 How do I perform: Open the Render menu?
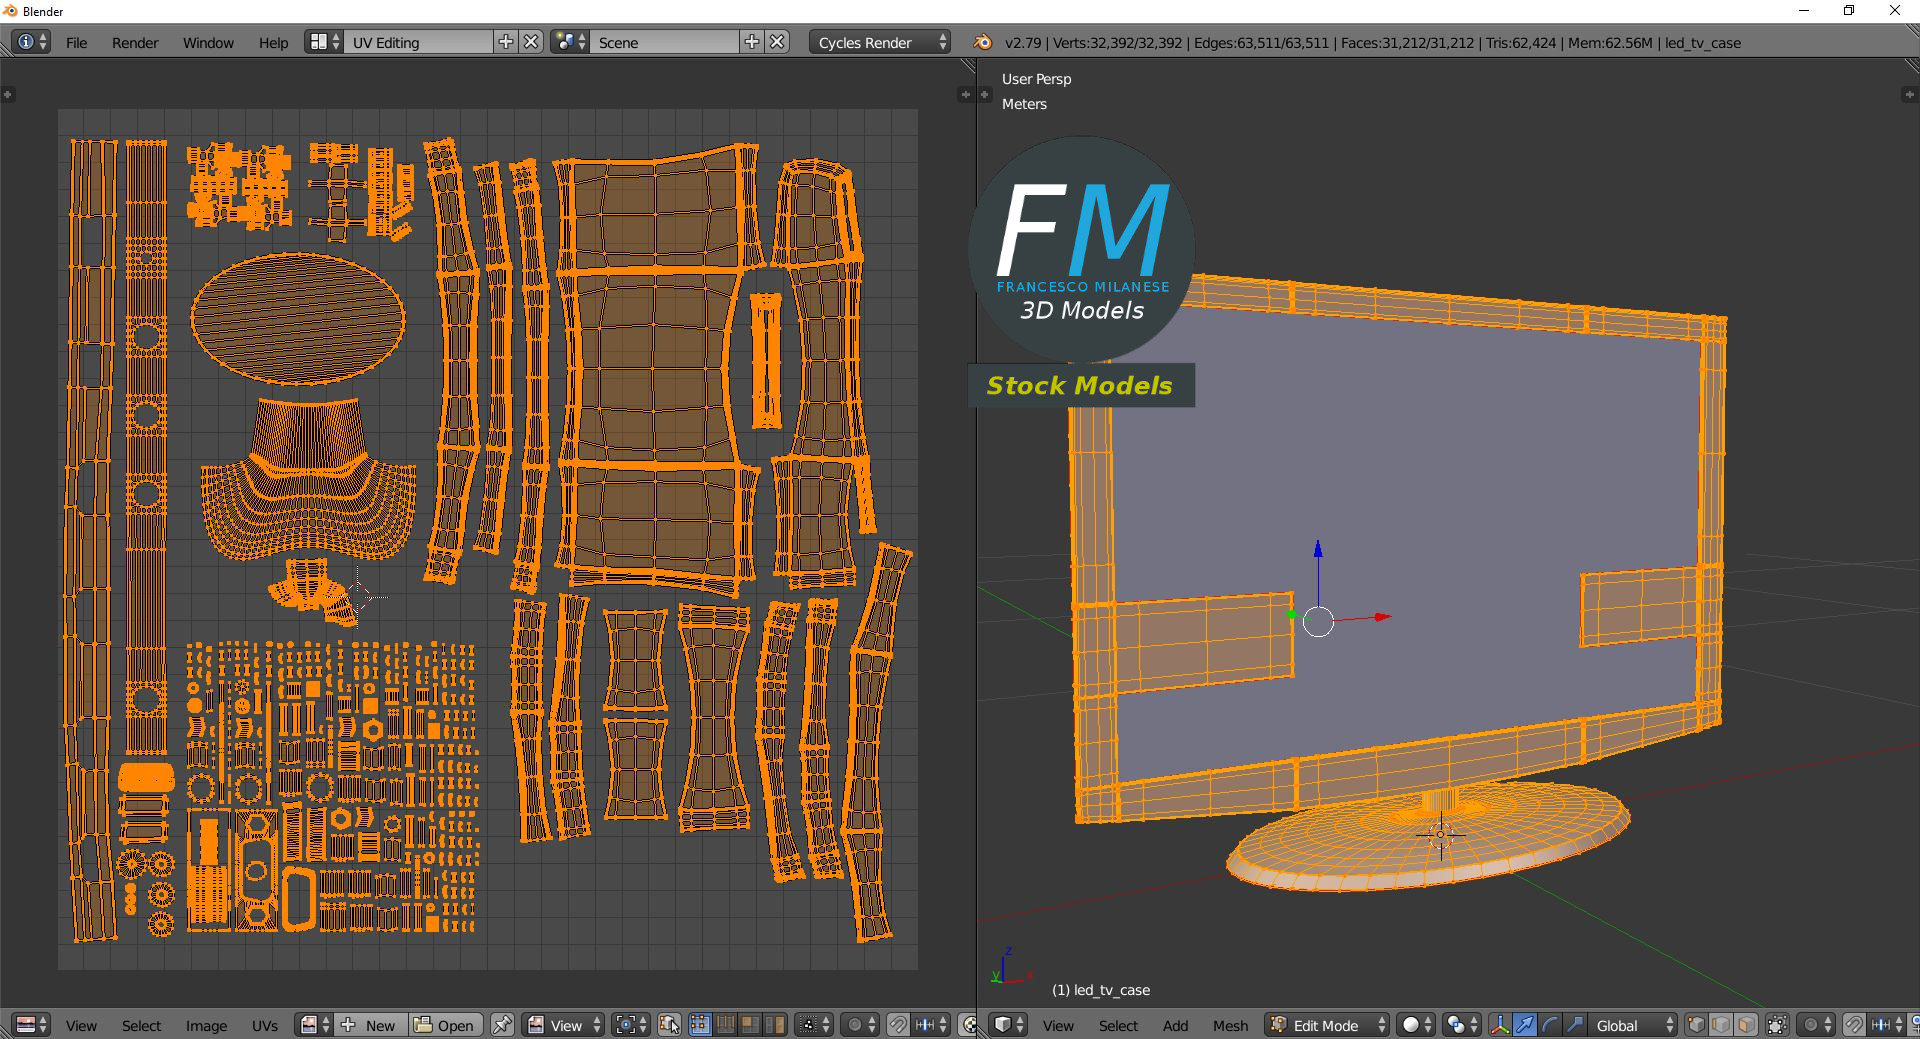click(x=135, y=43)
